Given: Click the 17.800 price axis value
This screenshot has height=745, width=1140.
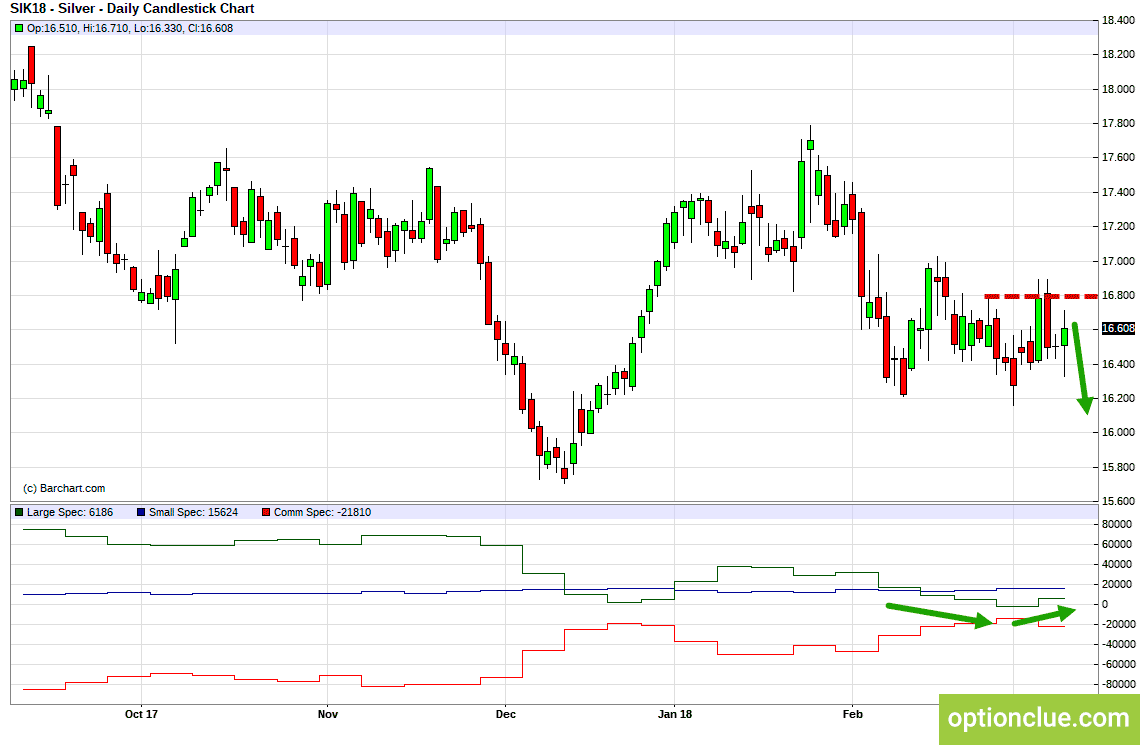Looking at the screenshot, I should [1118, 124].
